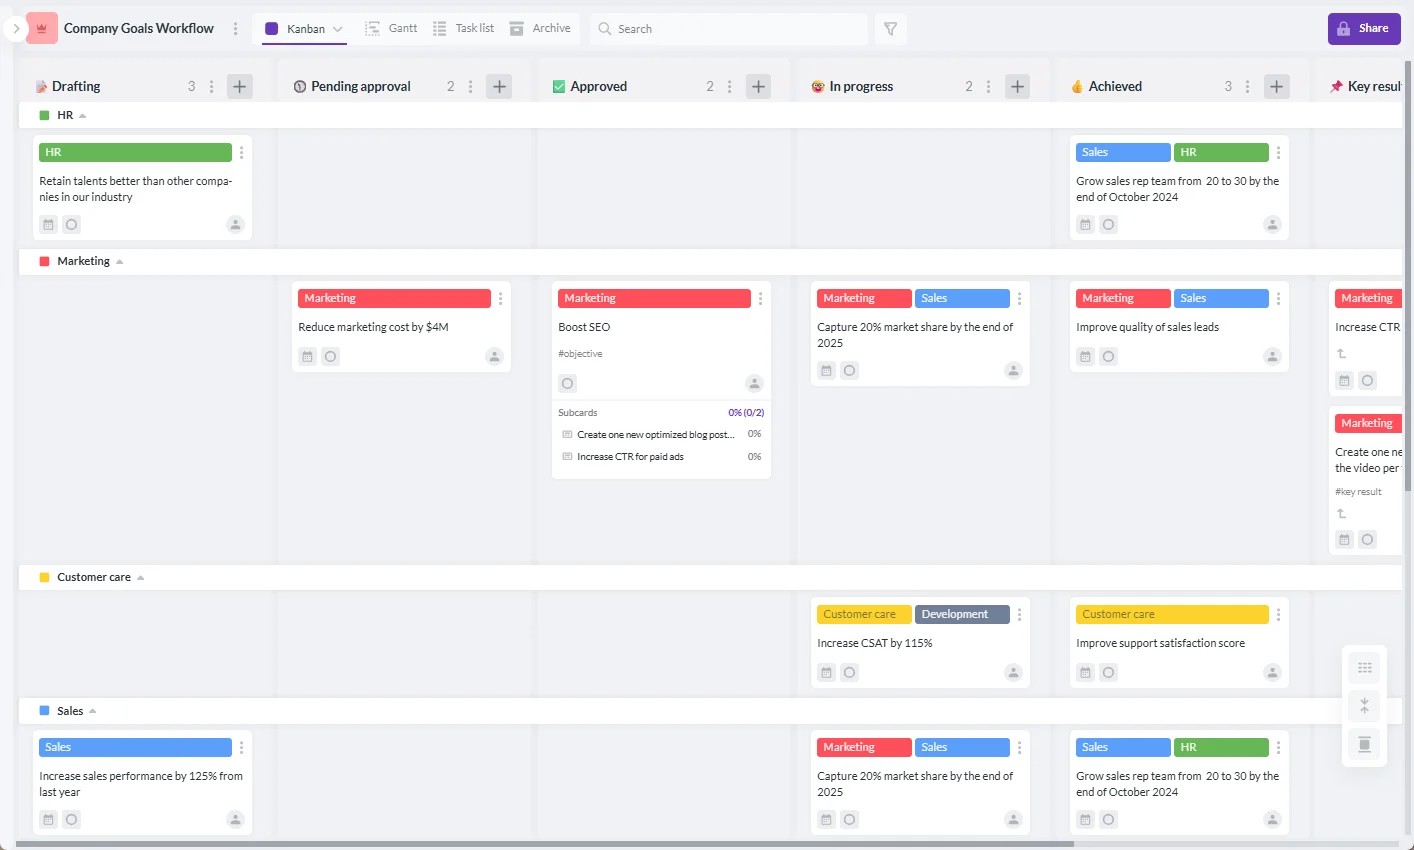Assign a user to Reduce marketing cost card
The height and width of the screenshot is (850, 1414).
point(494,356)
